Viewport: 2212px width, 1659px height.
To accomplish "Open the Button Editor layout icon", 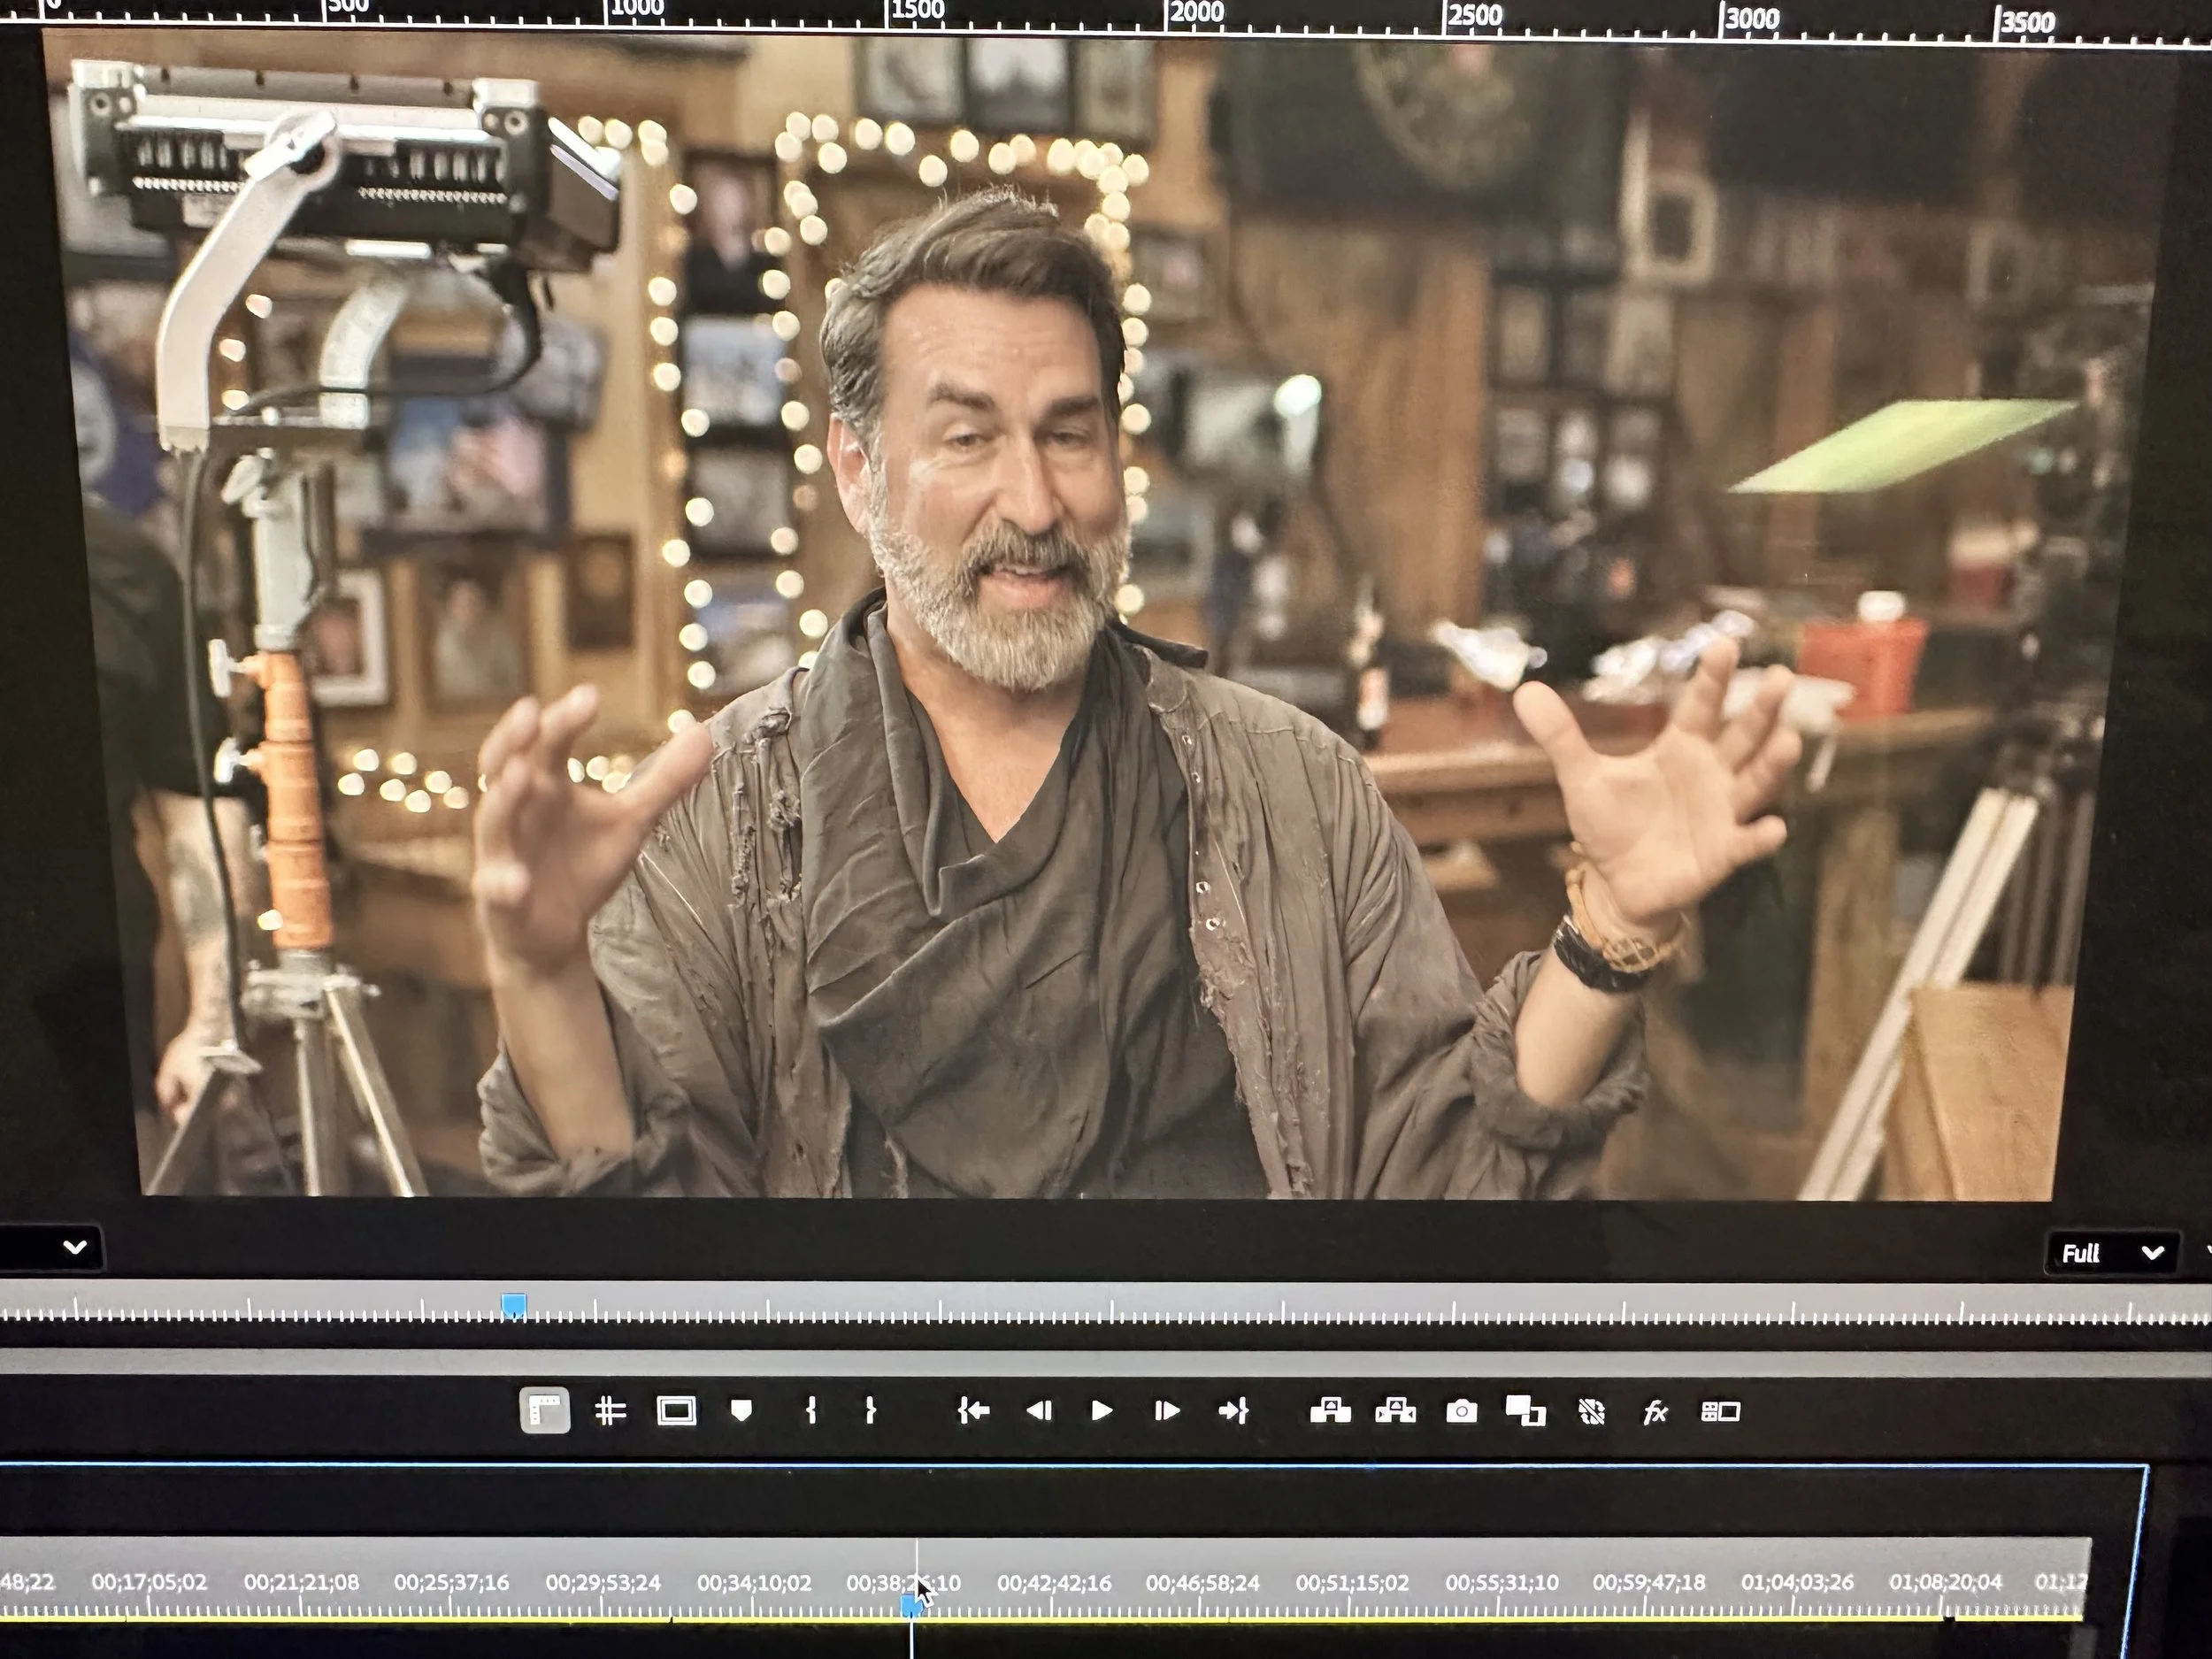I will click(1720, 1411).
